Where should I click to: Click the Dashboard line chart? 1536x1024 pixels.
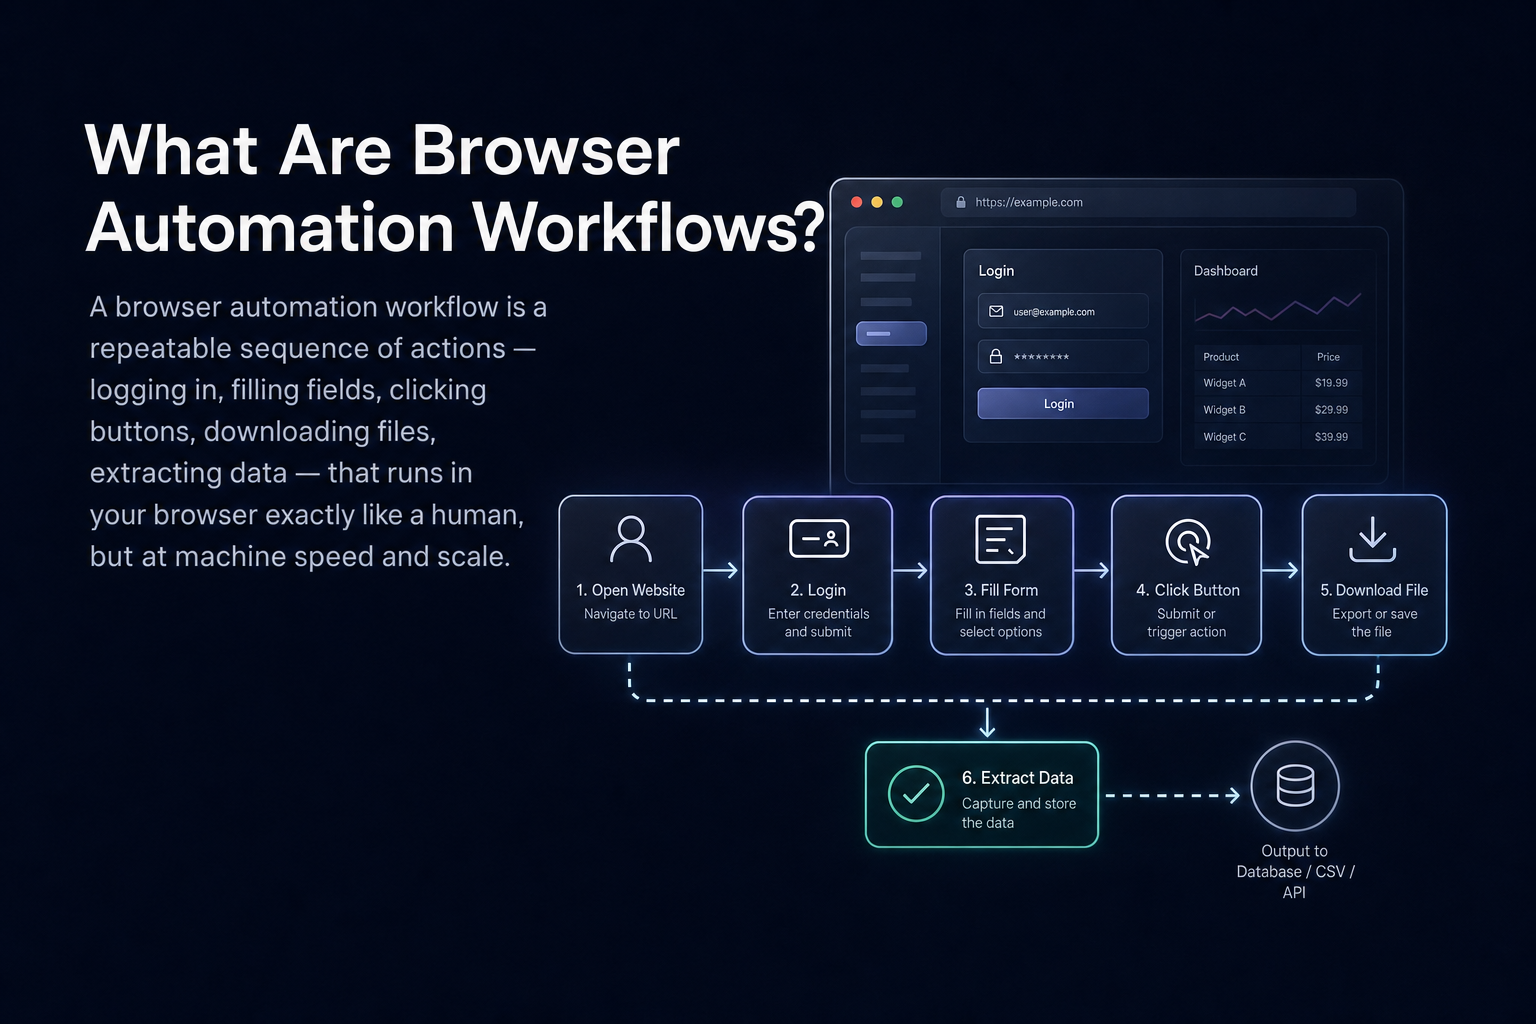pyautogui.click(x=1278, y=308)
